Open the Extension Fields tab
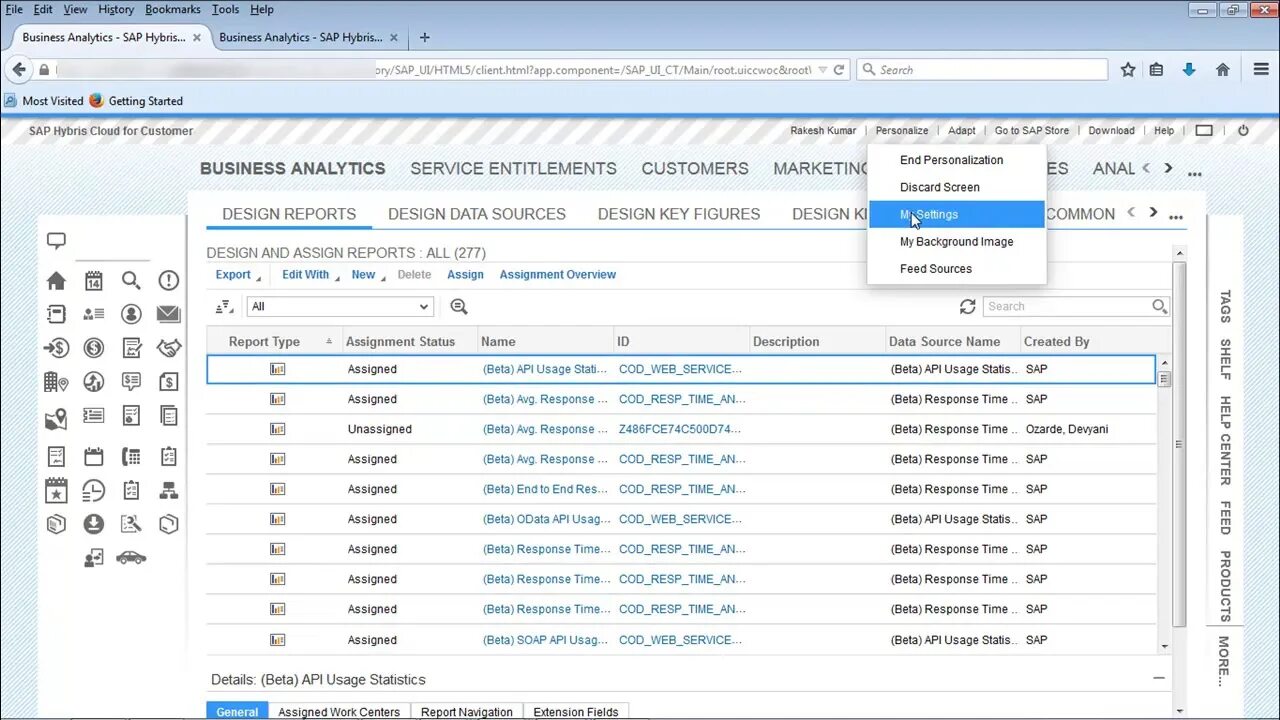The image size is (1280, 720). 576,712
